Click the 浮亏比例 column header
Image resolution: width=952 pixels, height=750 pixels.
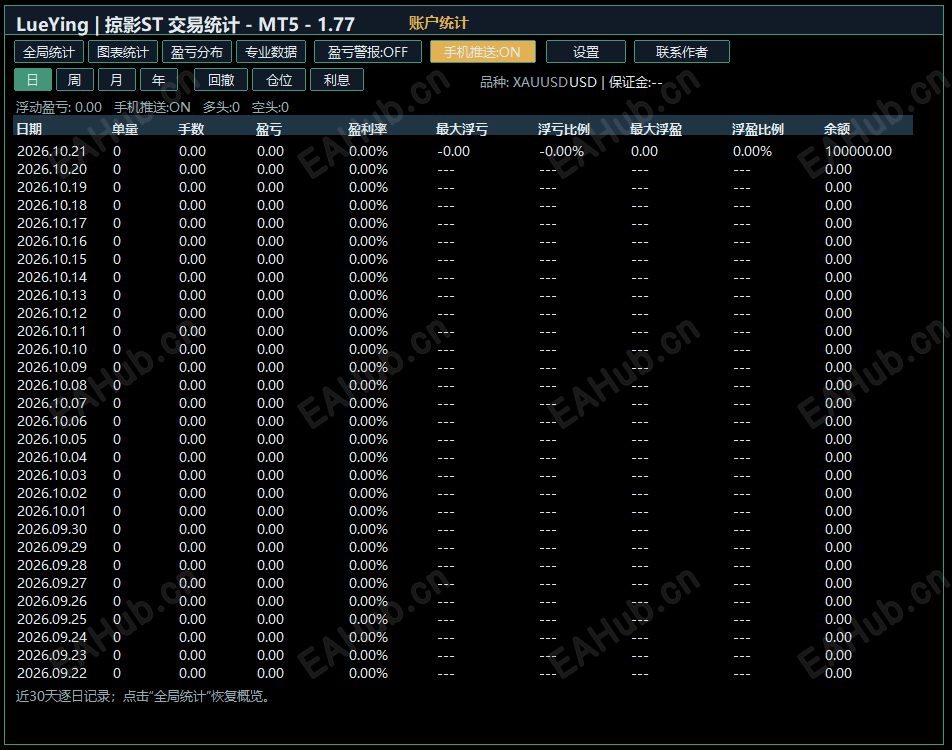563,129
